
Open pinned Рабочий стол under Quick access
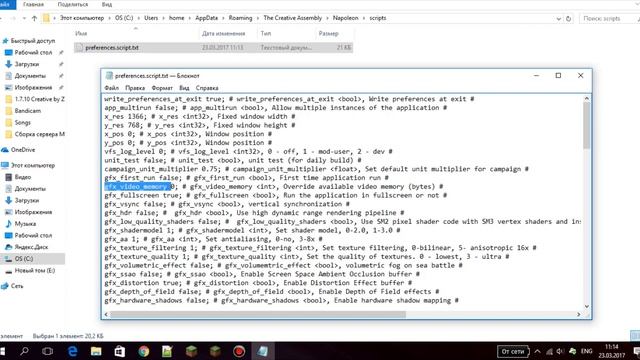click(x=33, y=52)
